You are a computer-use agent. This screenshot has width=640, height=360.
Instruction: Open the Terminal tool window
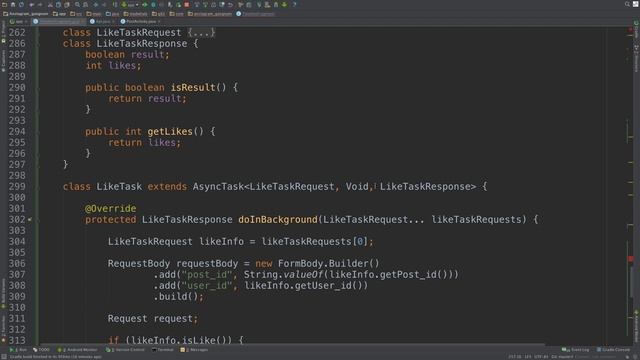162,350
